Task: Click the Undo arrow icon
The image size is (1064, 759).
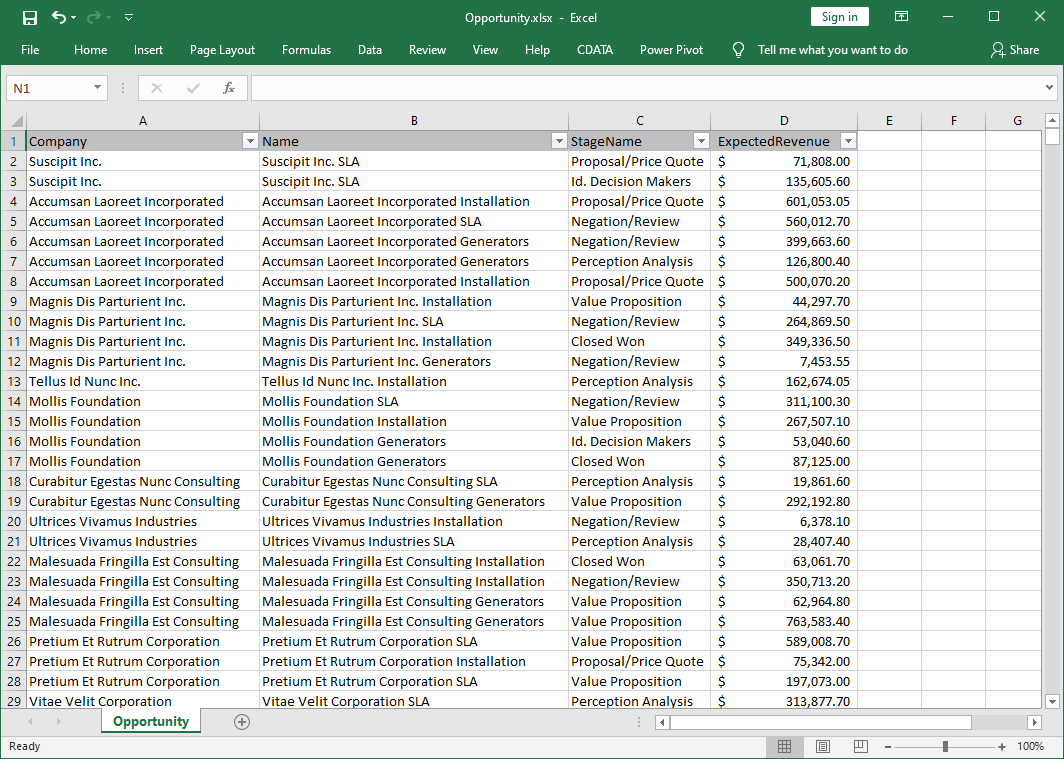Action: click(x=59, y=17)
